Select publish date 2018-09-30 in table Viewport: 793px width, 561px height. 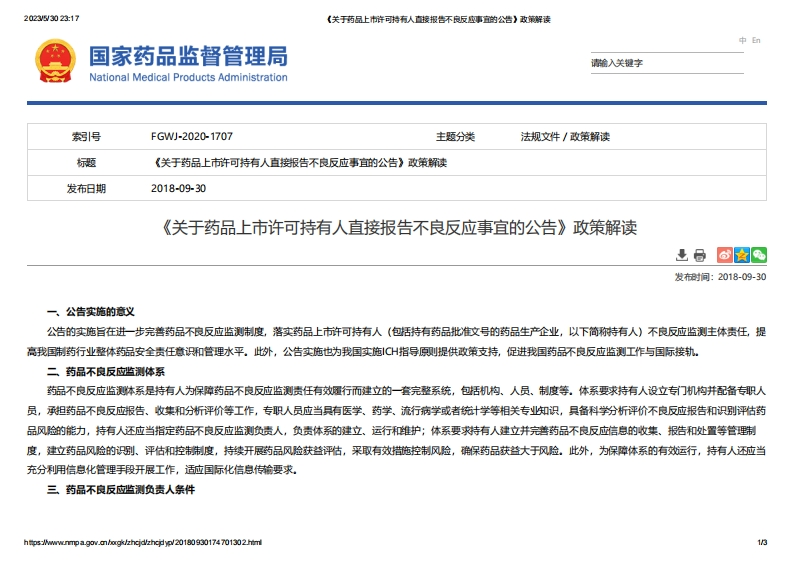179,189
